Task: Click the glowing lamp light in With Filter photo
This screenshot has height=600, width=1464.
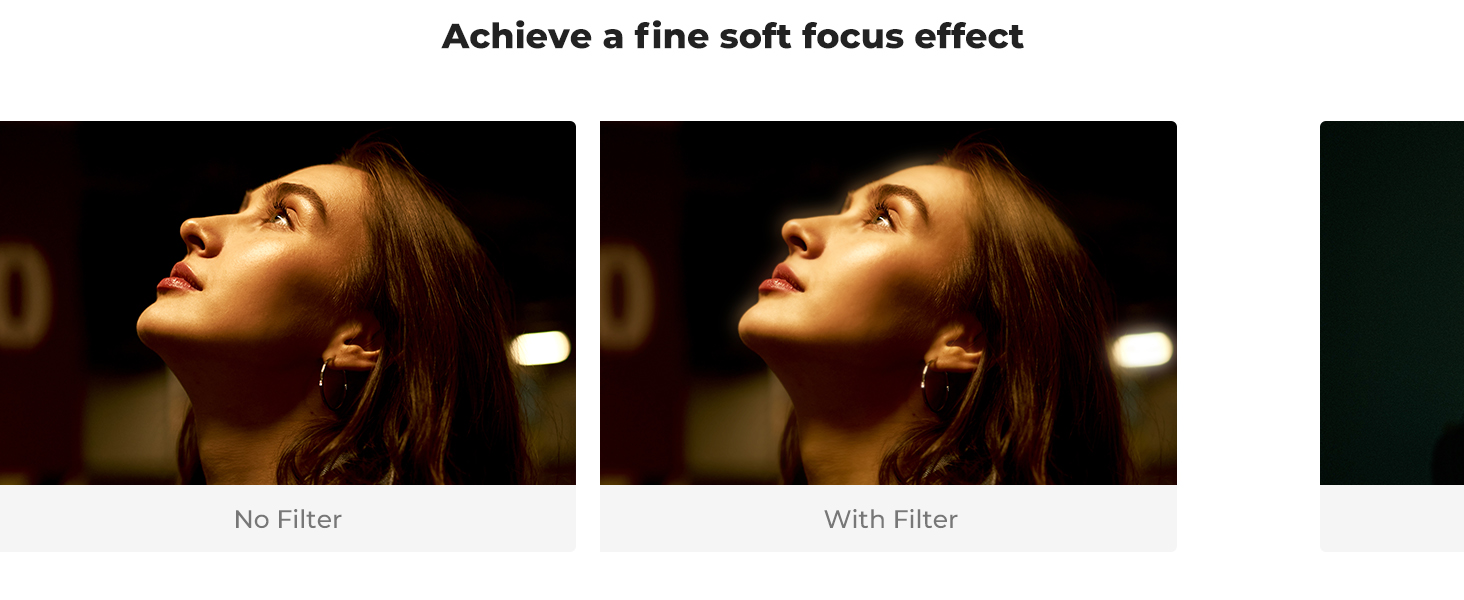Action: 1142,349
